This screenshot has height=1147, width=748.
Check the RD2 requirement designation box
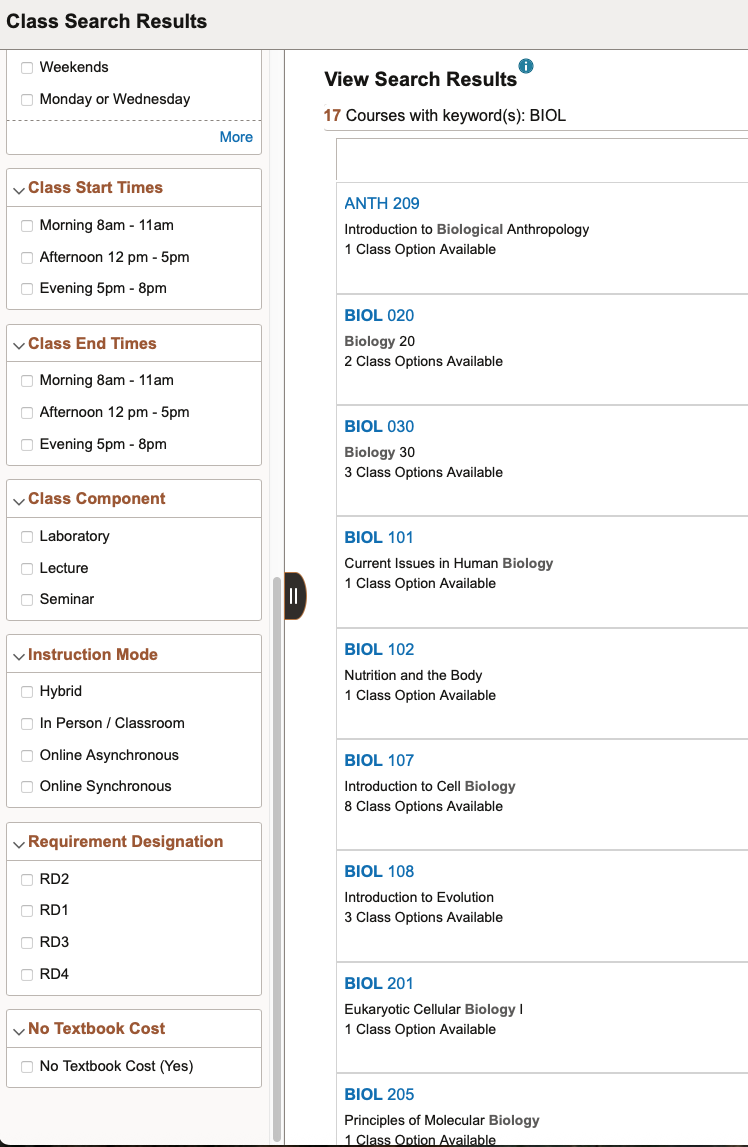click(27, 880)
